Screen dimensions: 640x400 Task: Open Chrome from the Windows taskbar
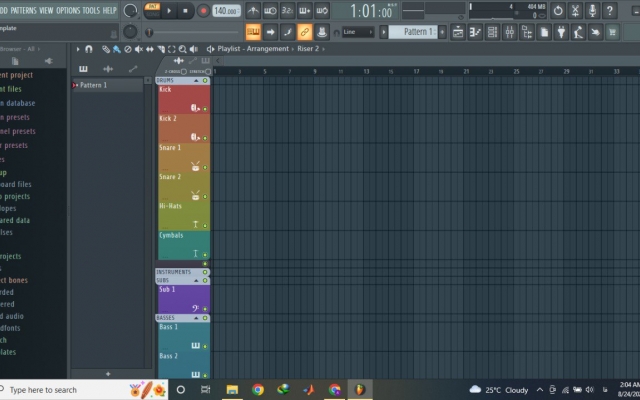point(258,390)
